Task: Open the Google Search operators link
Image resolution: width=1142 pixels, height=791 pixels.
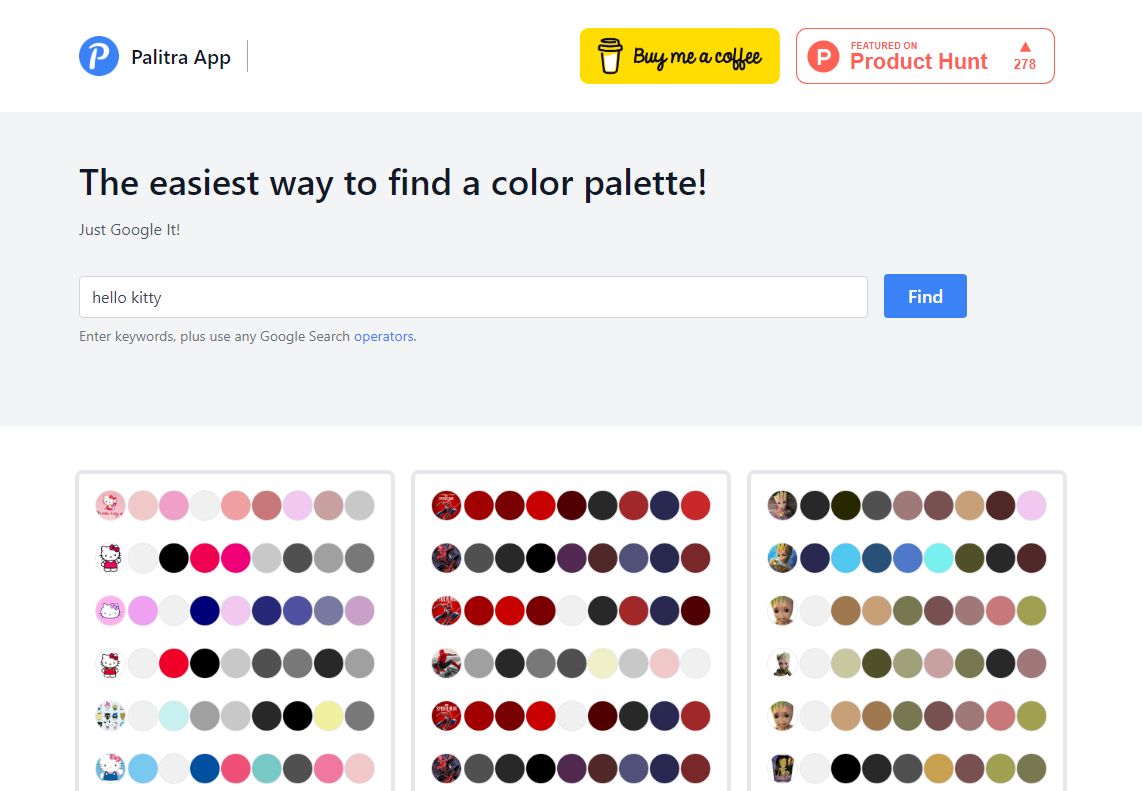Action: click(x=384, y=337)
